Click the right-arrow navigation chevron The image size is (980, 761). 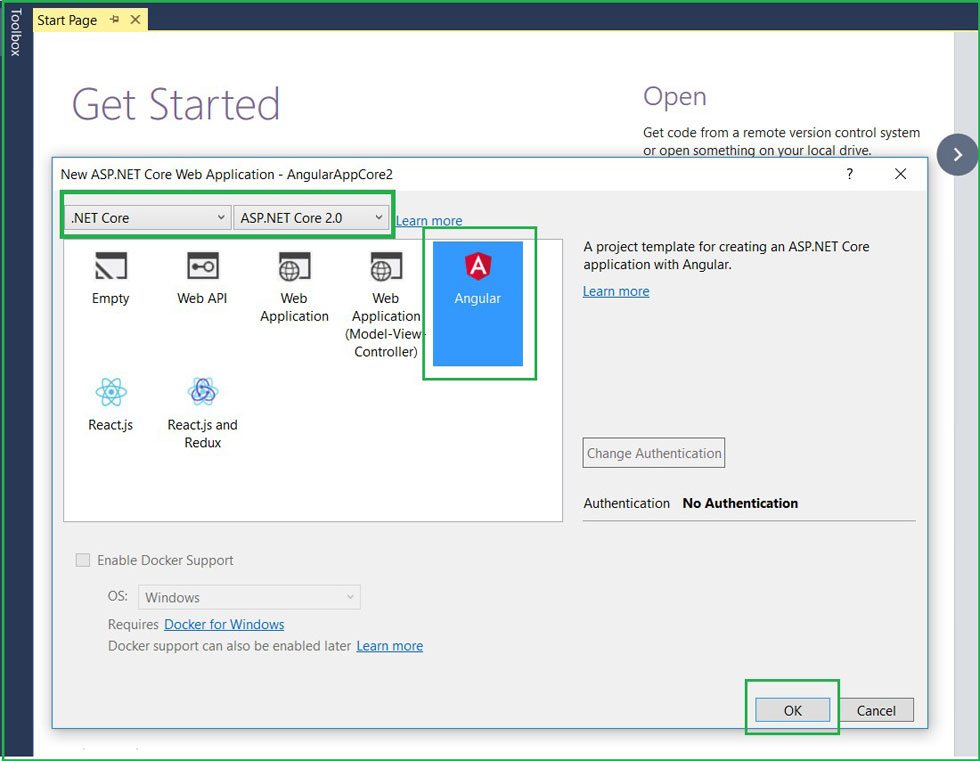pos(959,155)
